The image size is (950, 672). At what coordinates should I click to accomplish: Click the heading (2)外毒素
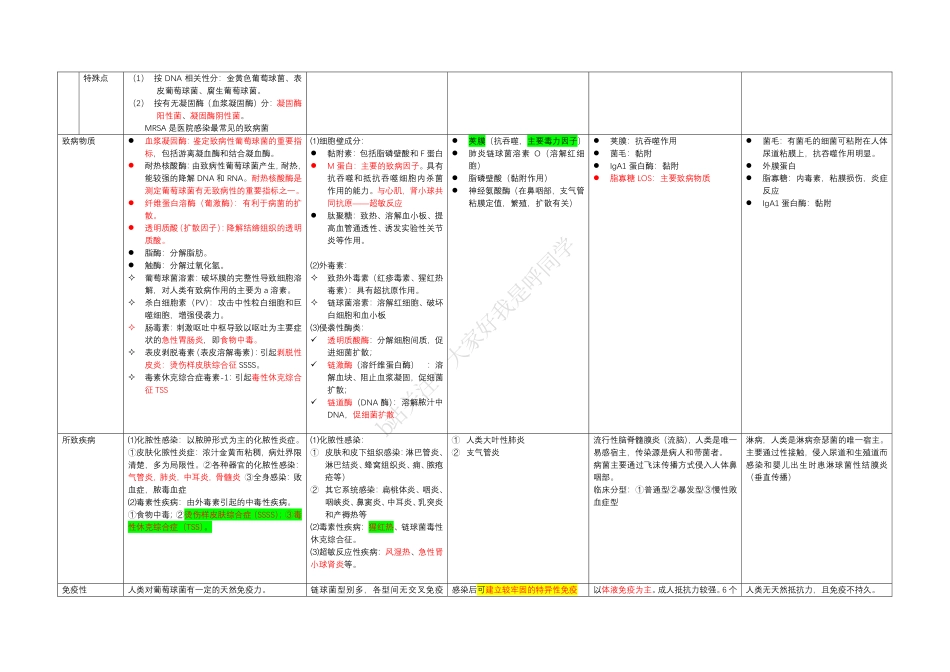329,265
